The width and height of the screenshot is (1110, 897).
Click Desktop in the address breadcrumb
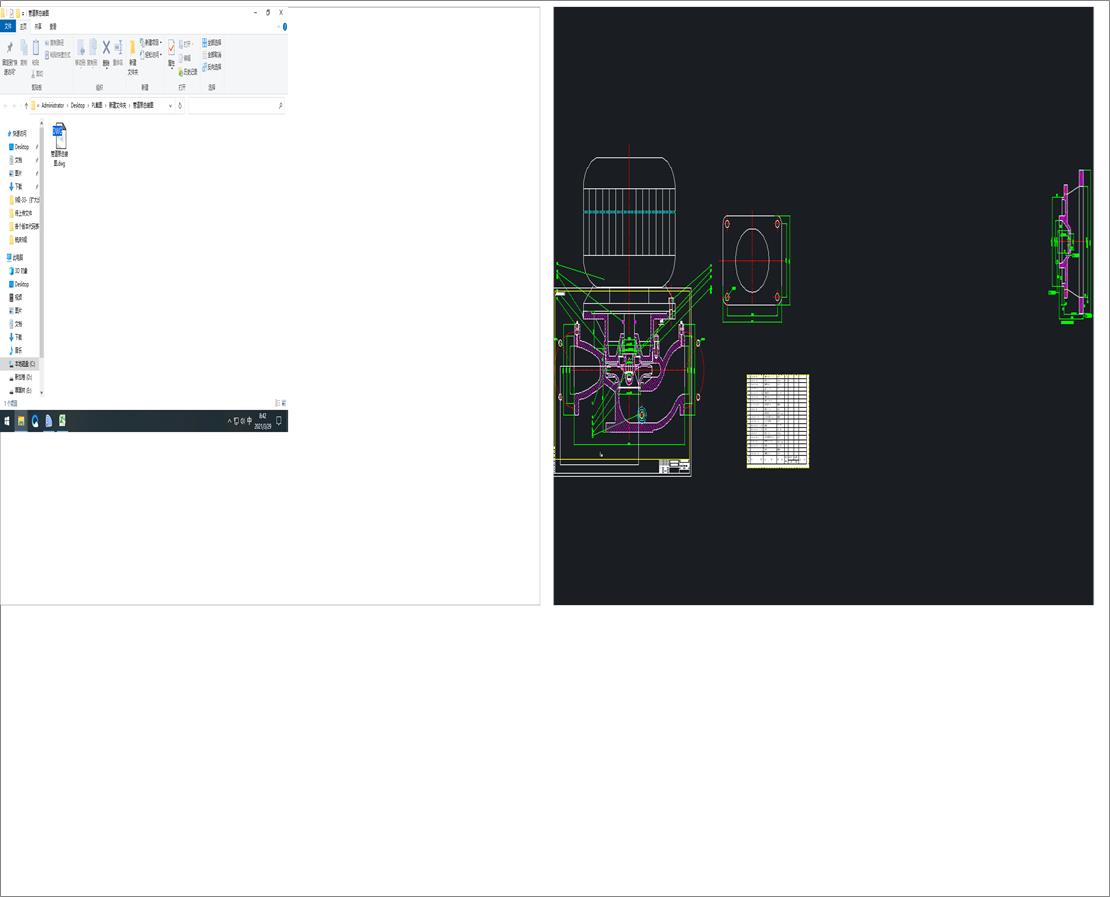coord(78,105)
